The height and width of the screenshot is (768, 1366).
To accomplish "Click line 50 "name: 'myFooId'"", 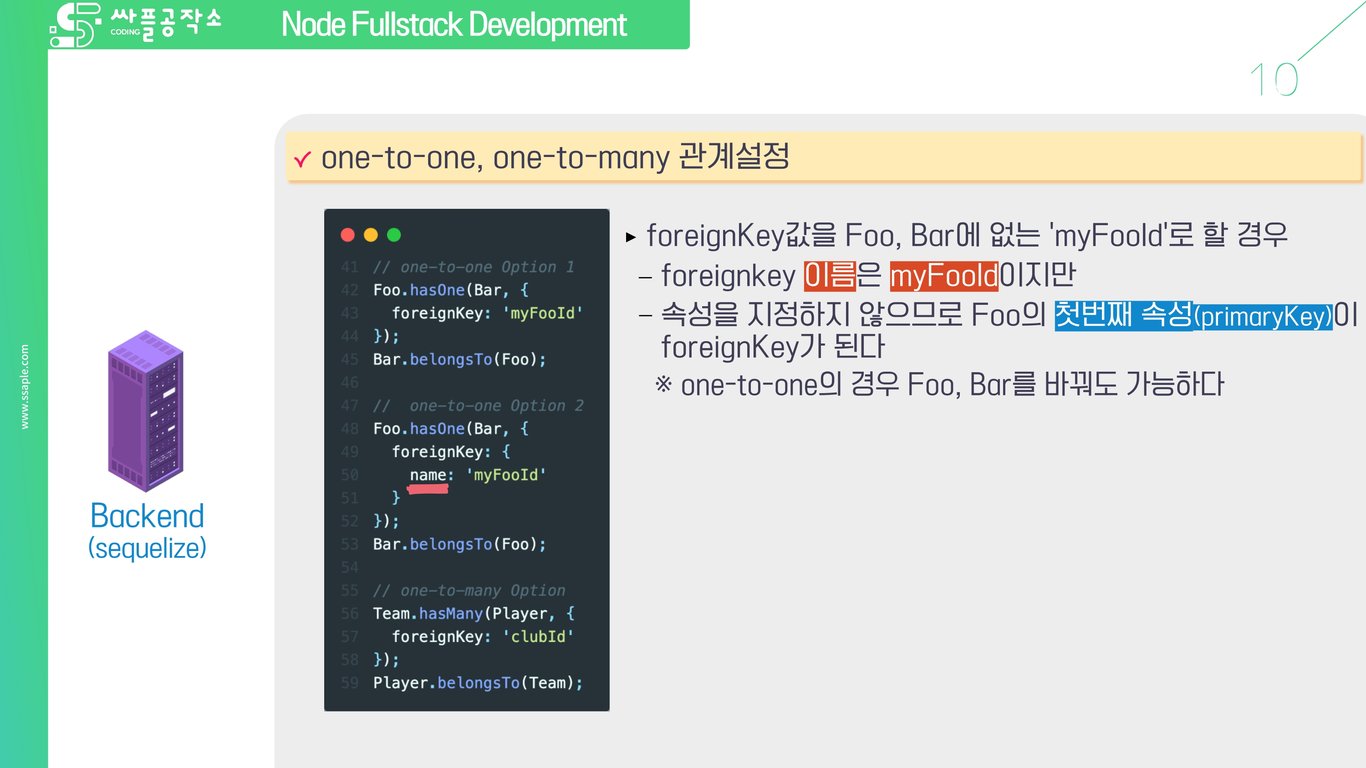I will pos(479,474).
